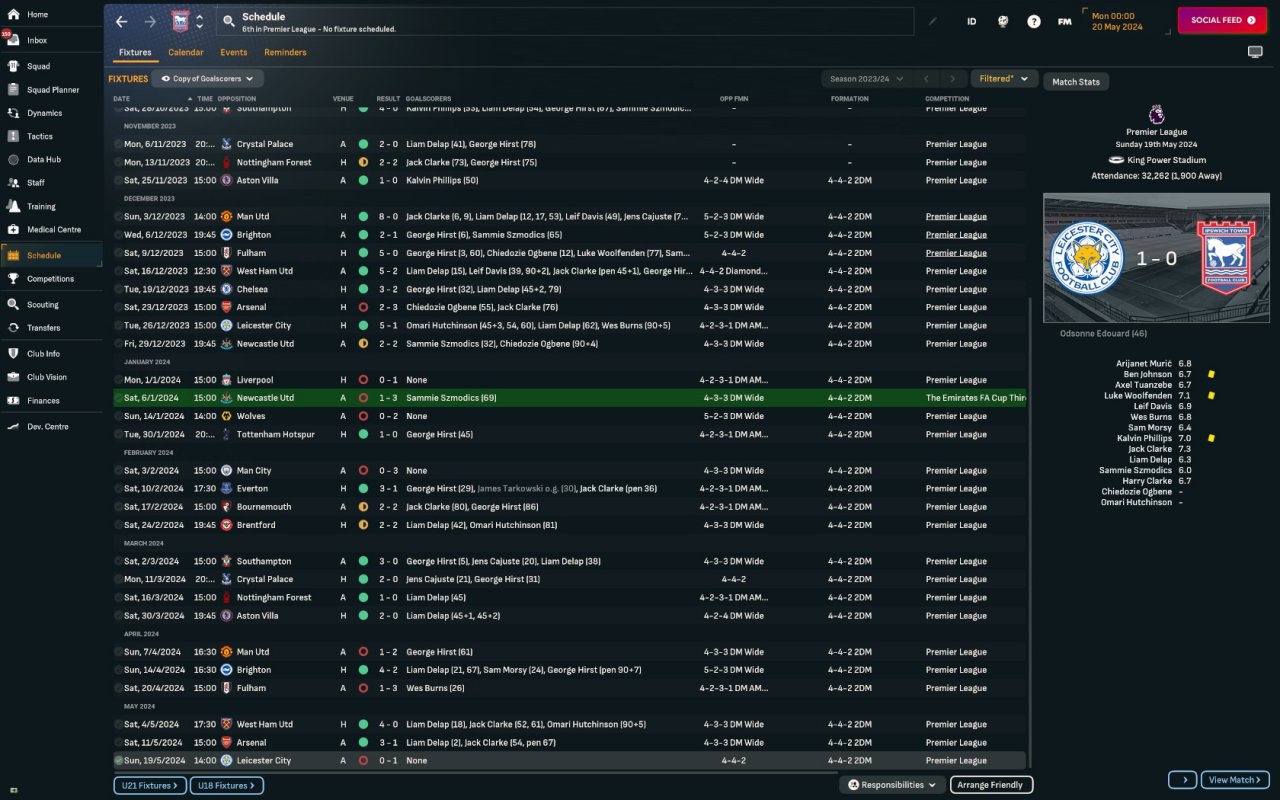1280x800 pixels.
Task: Select the Southampton fixture on 2/3/2024
Action: (569, 561)
